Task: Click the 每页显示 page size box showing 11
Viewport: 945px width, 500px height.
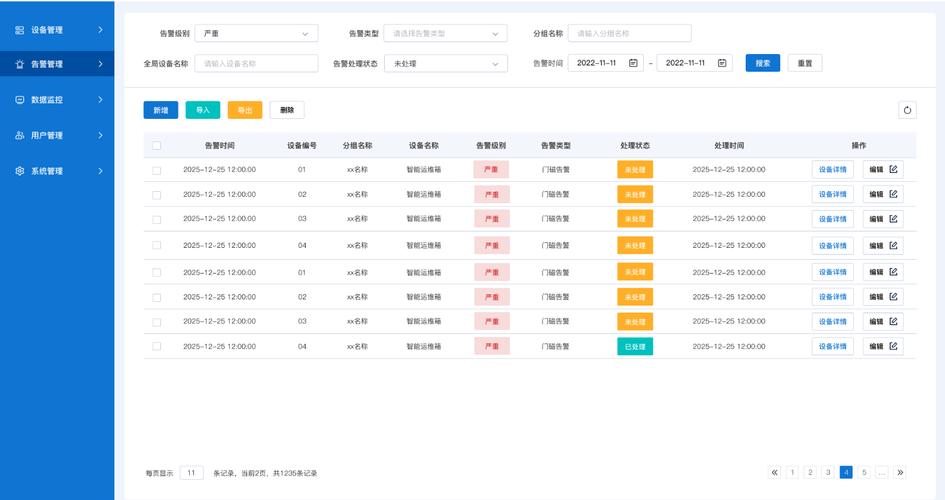Action: pos(191,473)
